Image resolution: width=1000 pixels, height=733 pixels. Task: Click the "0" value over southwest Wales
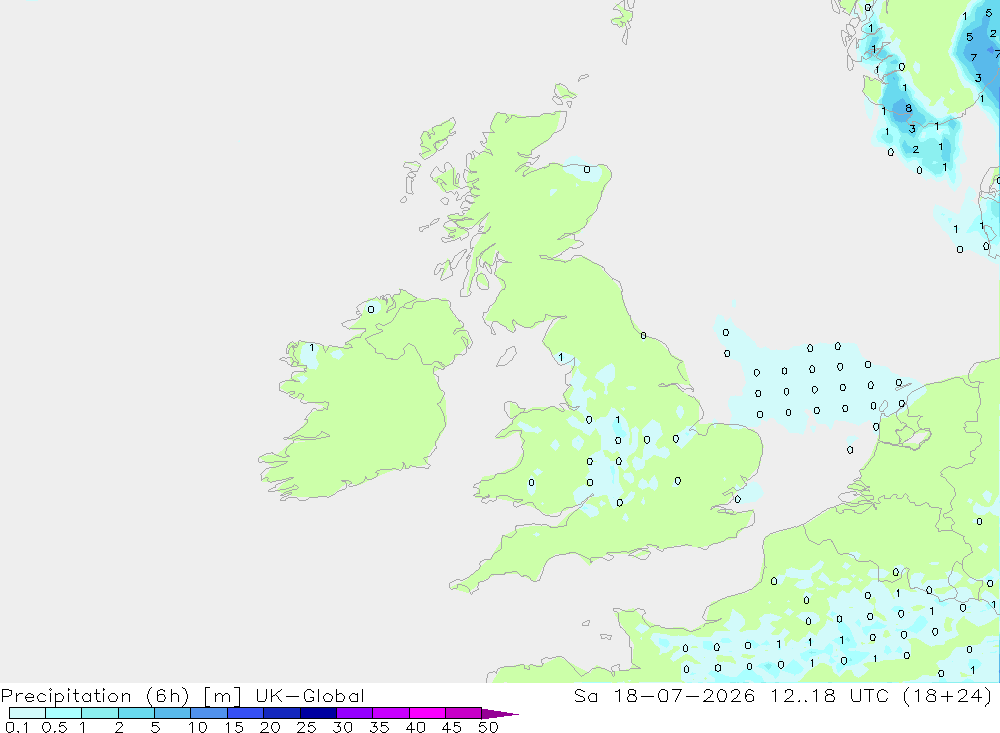tap(531, 483)
